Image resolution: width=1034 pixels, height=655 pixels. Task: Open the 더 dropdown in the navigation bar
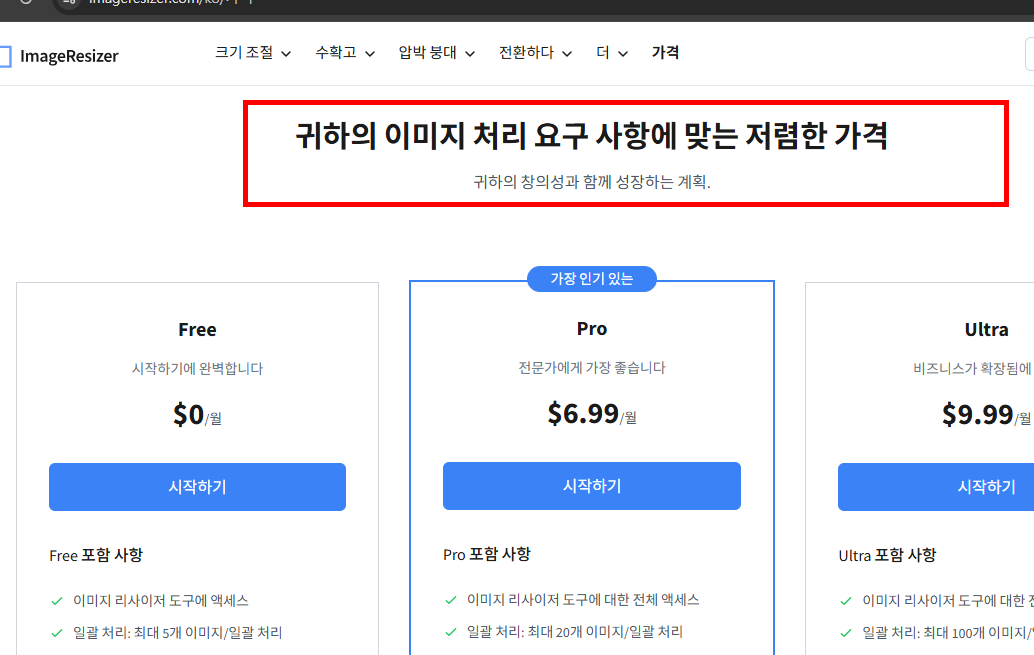609,53
